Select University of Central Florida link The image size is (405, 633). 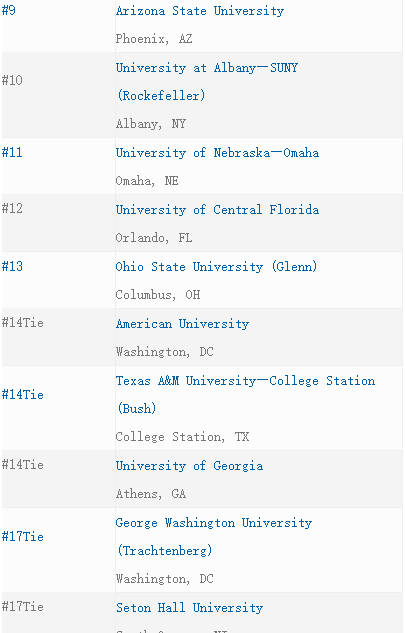click(217, 210)
